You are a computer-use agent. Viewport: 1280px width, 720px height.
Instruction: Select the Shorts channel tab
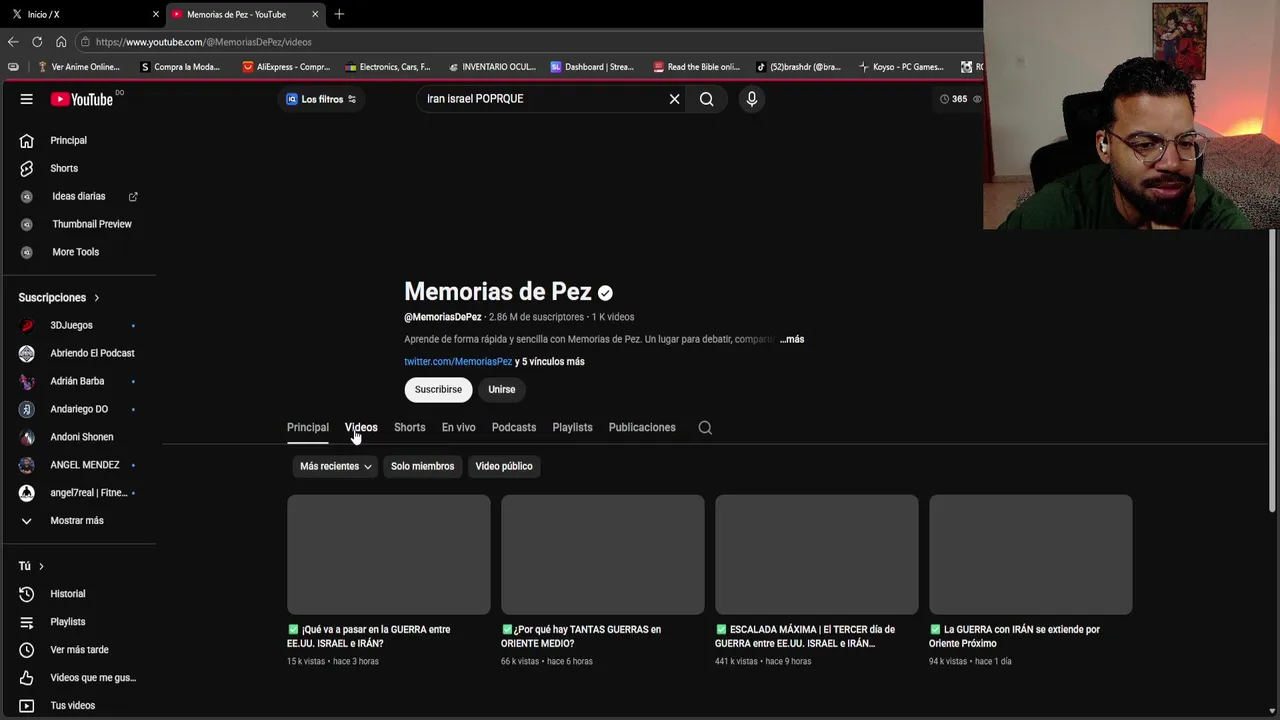pos(409,427)
